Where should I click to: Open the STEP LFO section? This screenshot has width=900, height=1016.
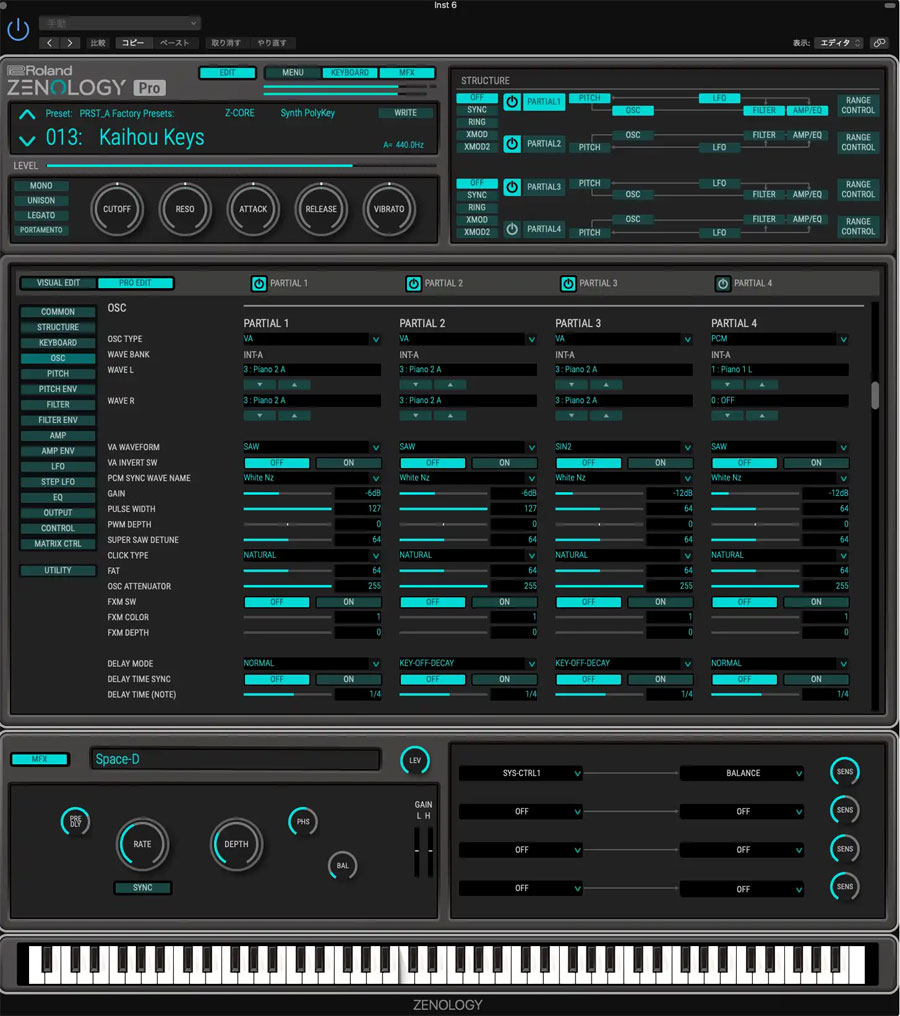(x=58, y=482)
